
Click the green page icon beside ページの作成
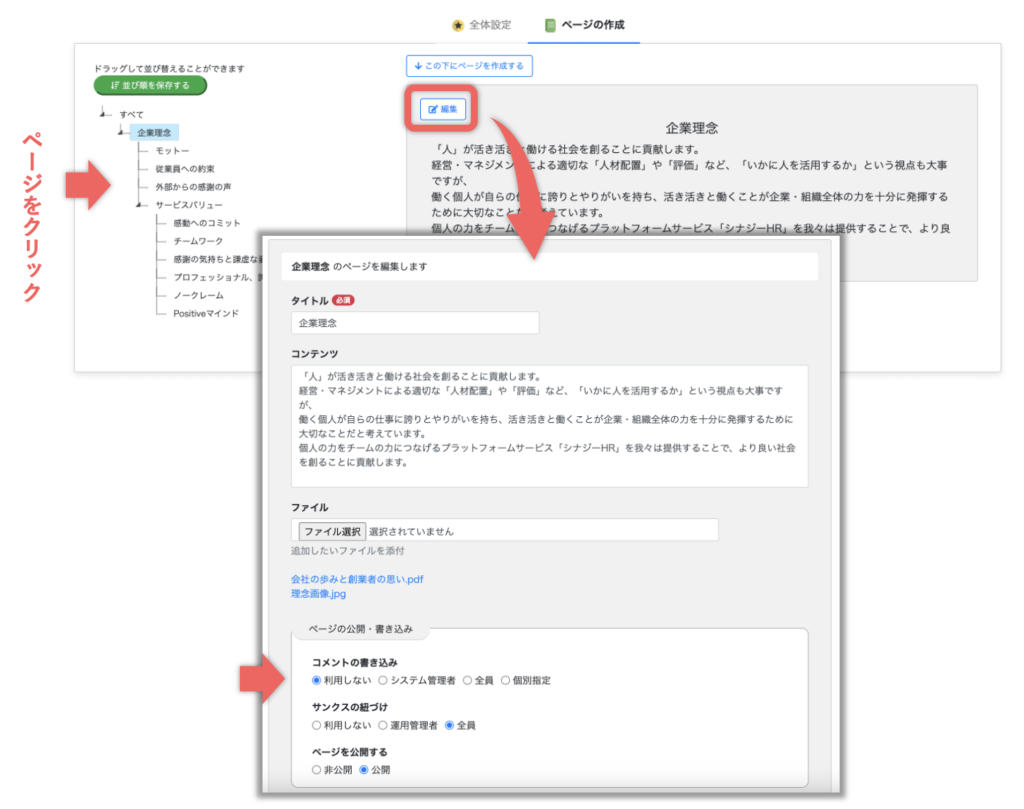point(549,25)
